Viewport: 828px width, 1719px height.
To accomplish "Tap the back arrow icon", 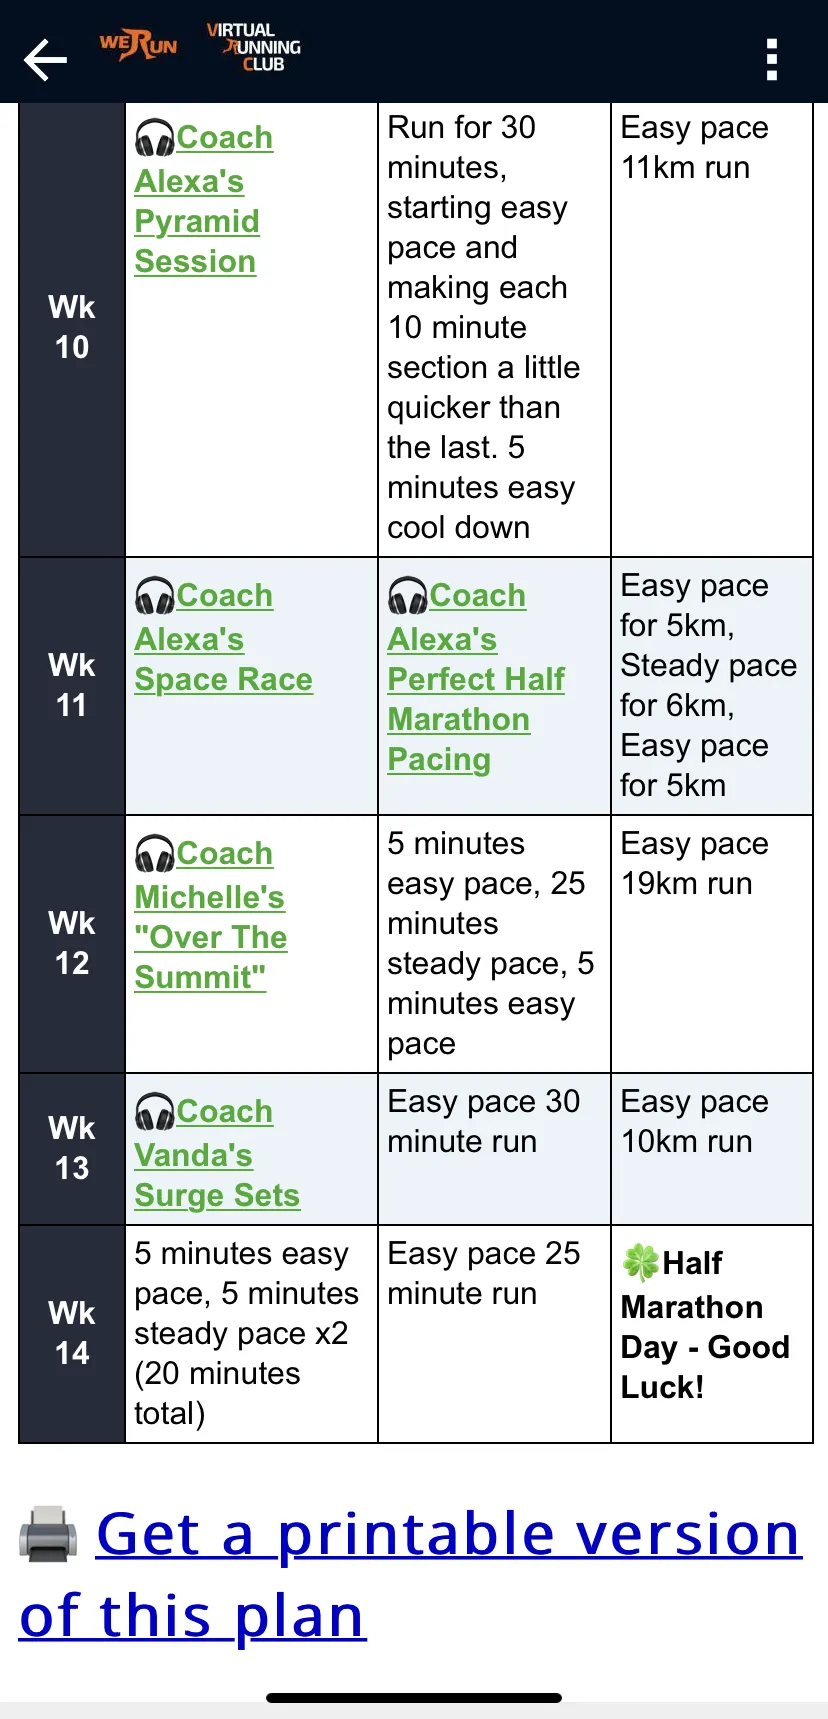I will 45,60.
